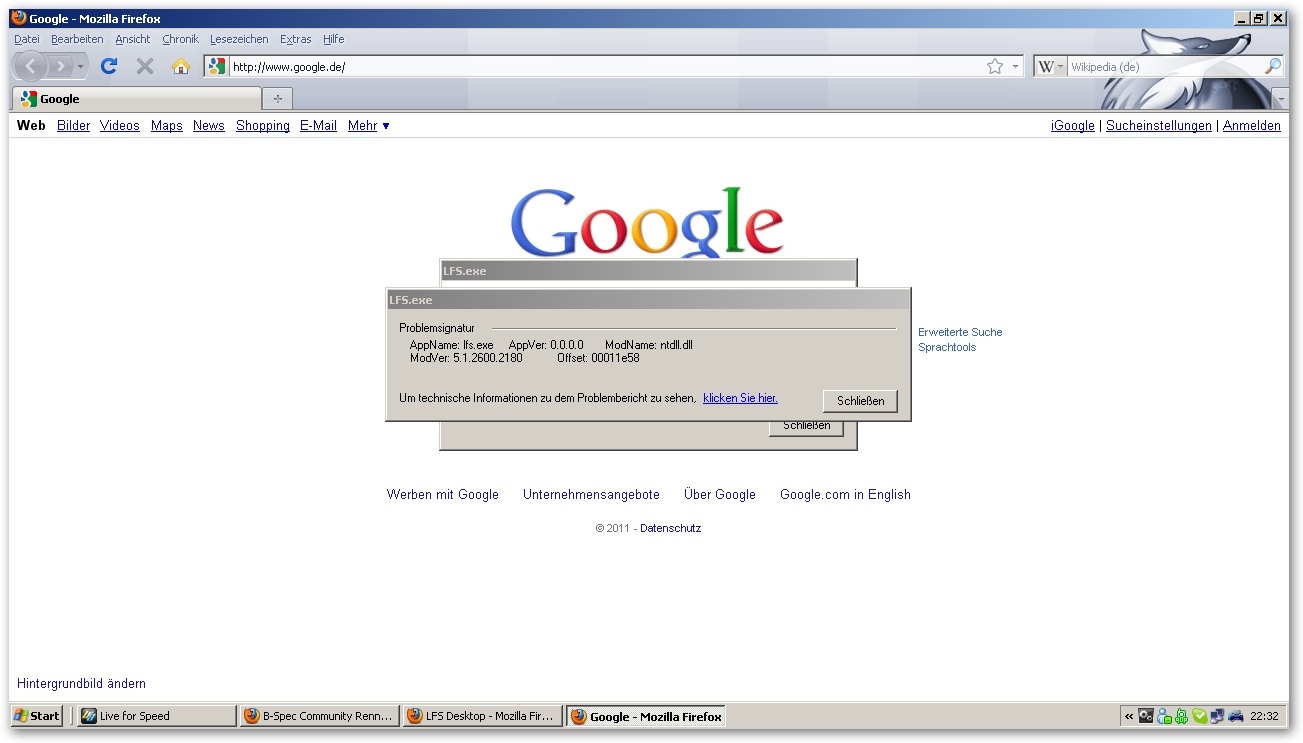Open the network connection tray icon
Viewport: 1303px width, 743px height.
click(x=1217, y=716)
